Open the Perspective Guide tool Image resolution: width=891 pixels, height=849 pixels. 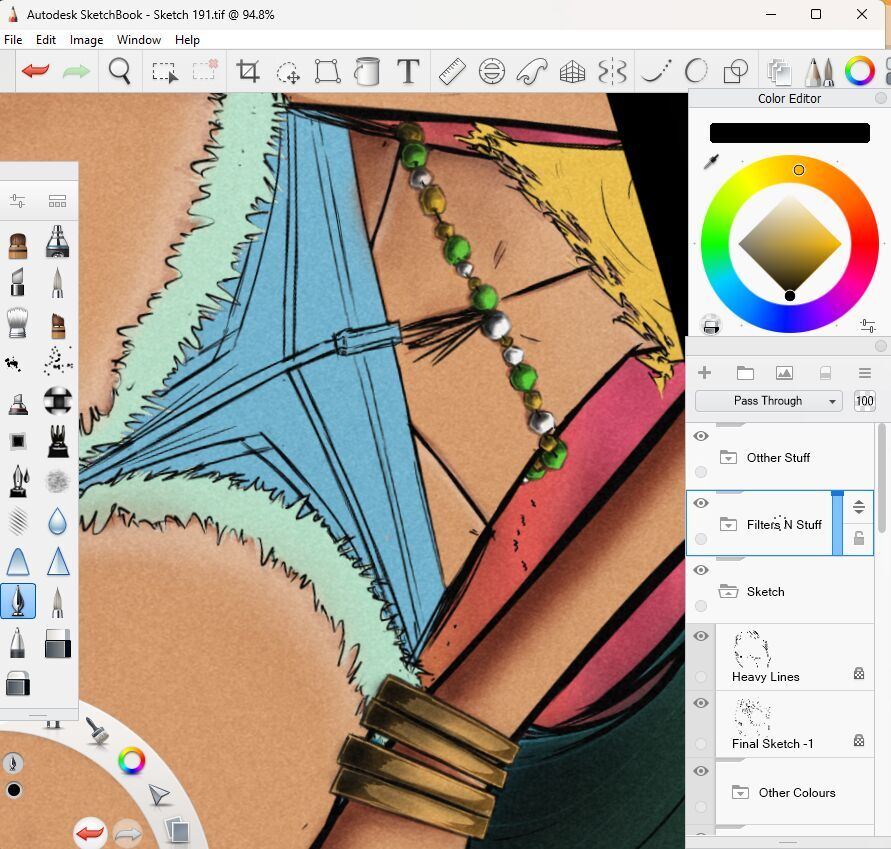coord(572,72)
